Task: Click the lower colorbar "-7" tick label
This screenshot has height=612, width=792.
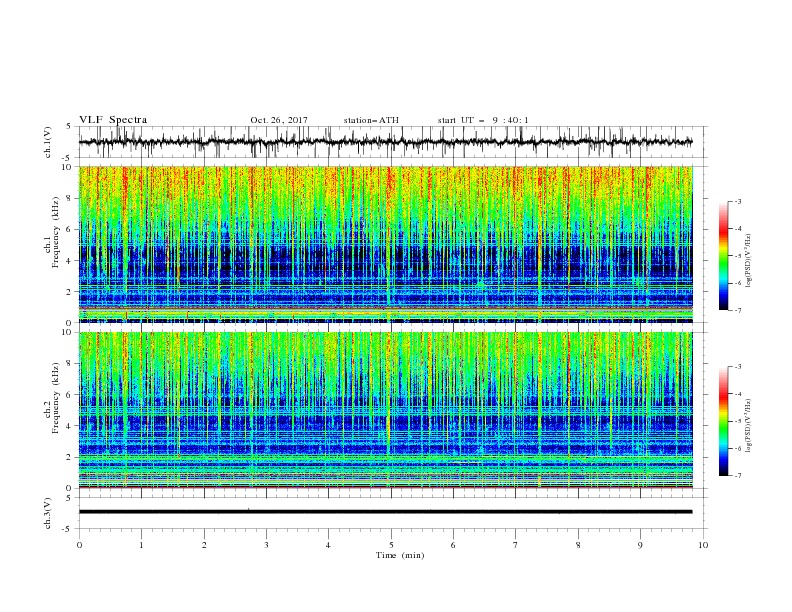Action: [738, 476]
